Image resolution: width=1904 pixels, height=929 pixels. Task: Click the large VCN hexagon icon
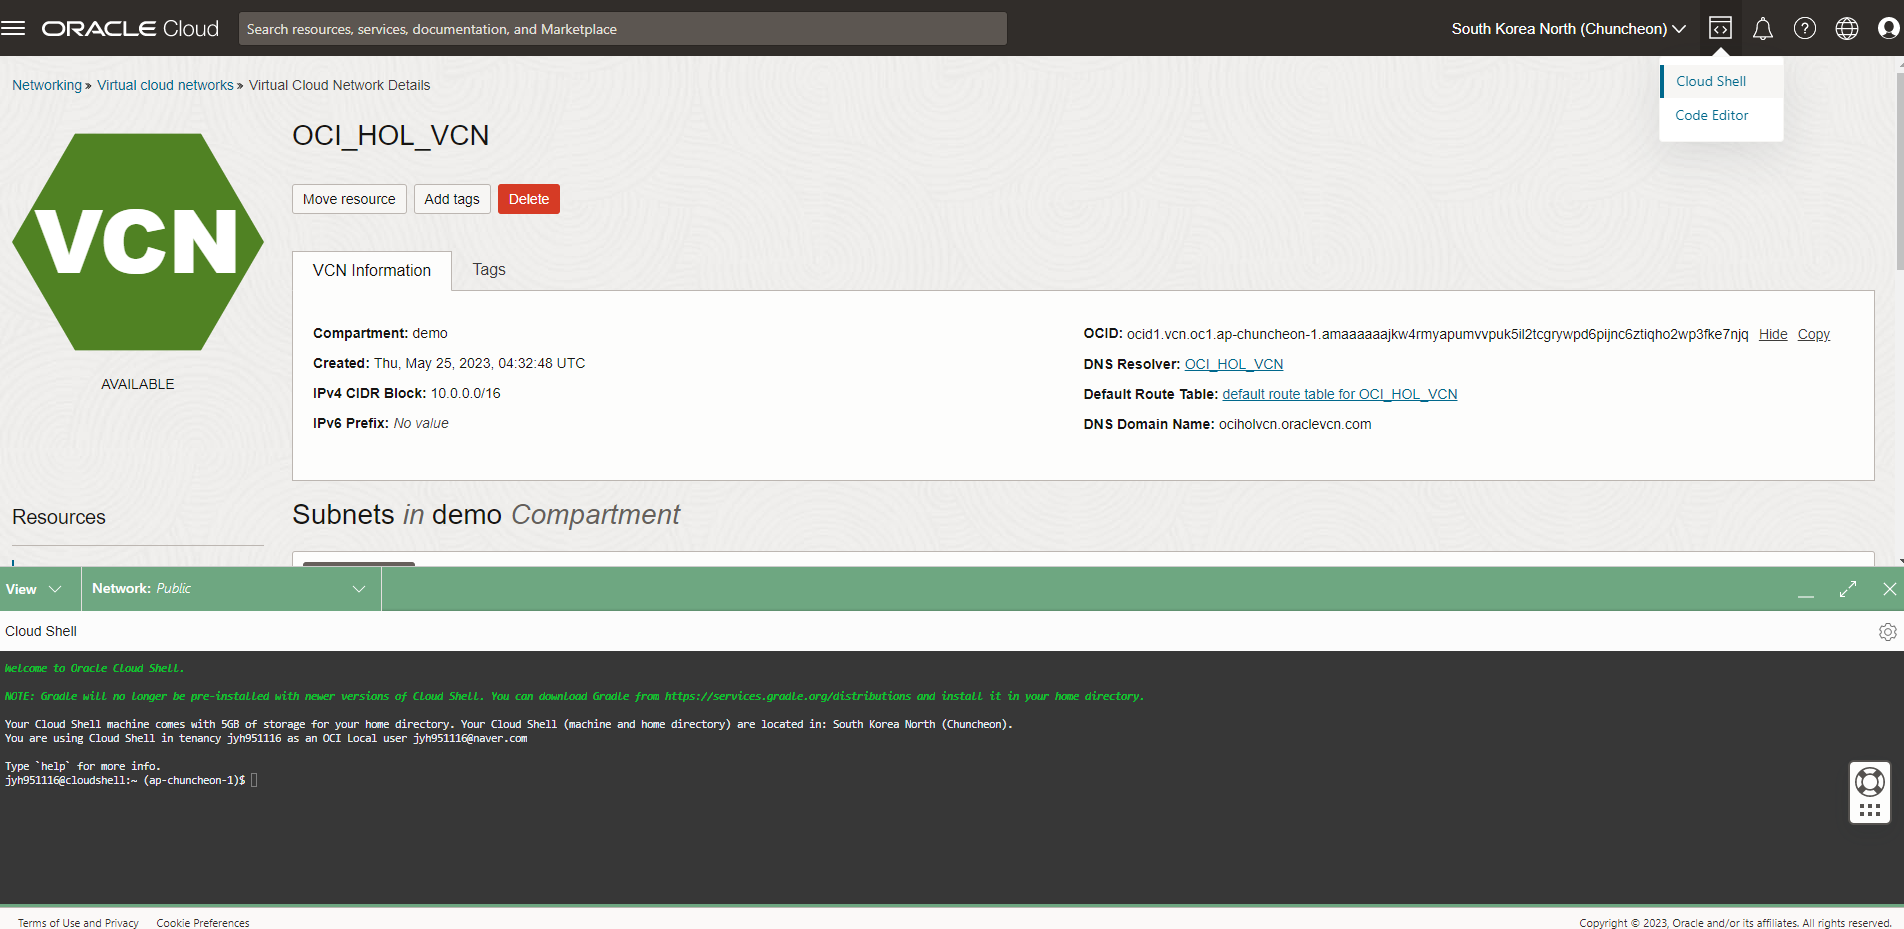click(138, 242)
